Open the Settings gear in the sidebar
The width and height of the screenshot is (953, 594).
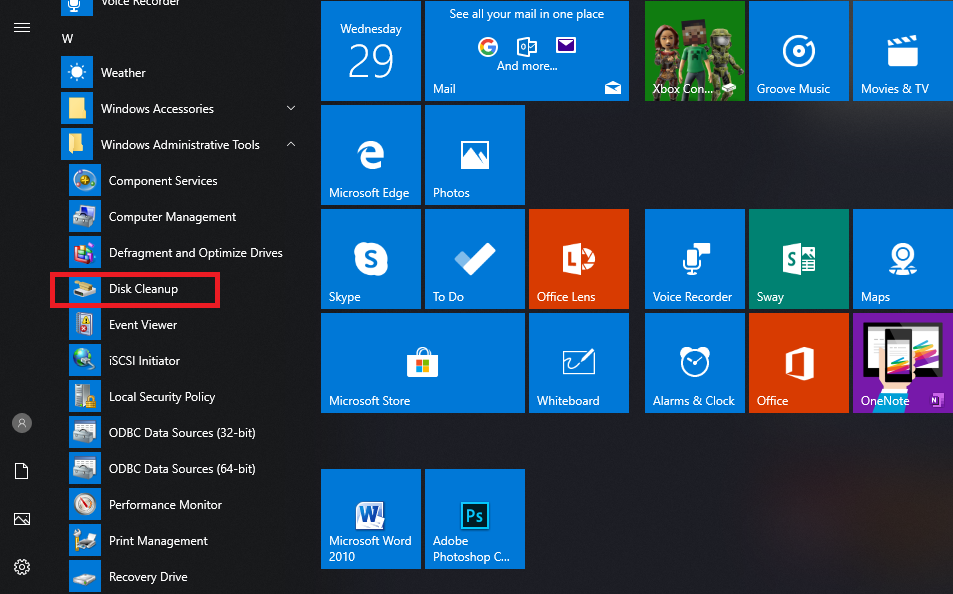(x=22, y=567)
